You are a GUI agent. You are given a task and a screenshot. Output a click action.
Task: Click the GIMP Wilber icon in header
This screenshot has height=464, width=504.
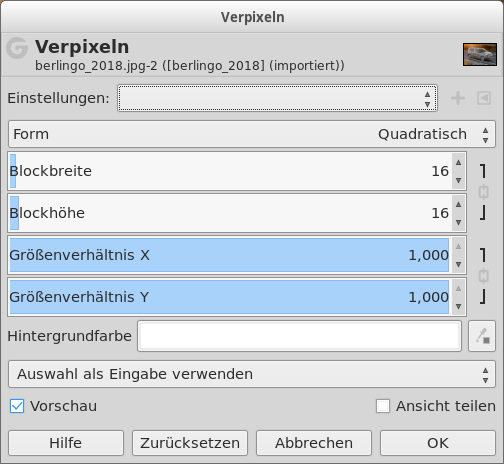click(17, 48)
